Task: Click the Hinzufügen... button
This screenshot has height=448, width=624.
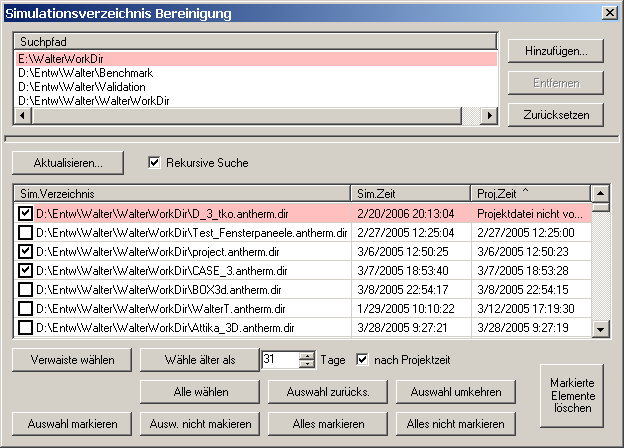Action: (x=554, y=50)
